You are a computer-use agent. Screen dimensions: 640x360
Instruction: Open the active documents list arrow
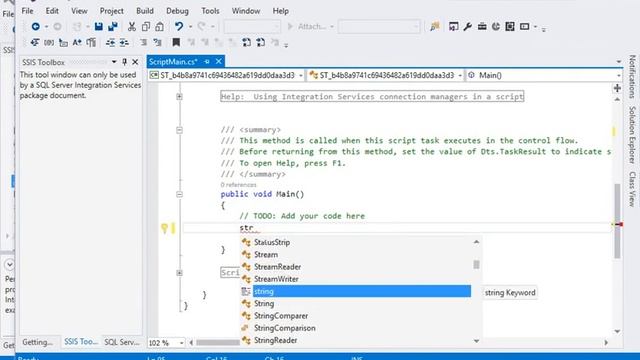[x=619, y=62]
